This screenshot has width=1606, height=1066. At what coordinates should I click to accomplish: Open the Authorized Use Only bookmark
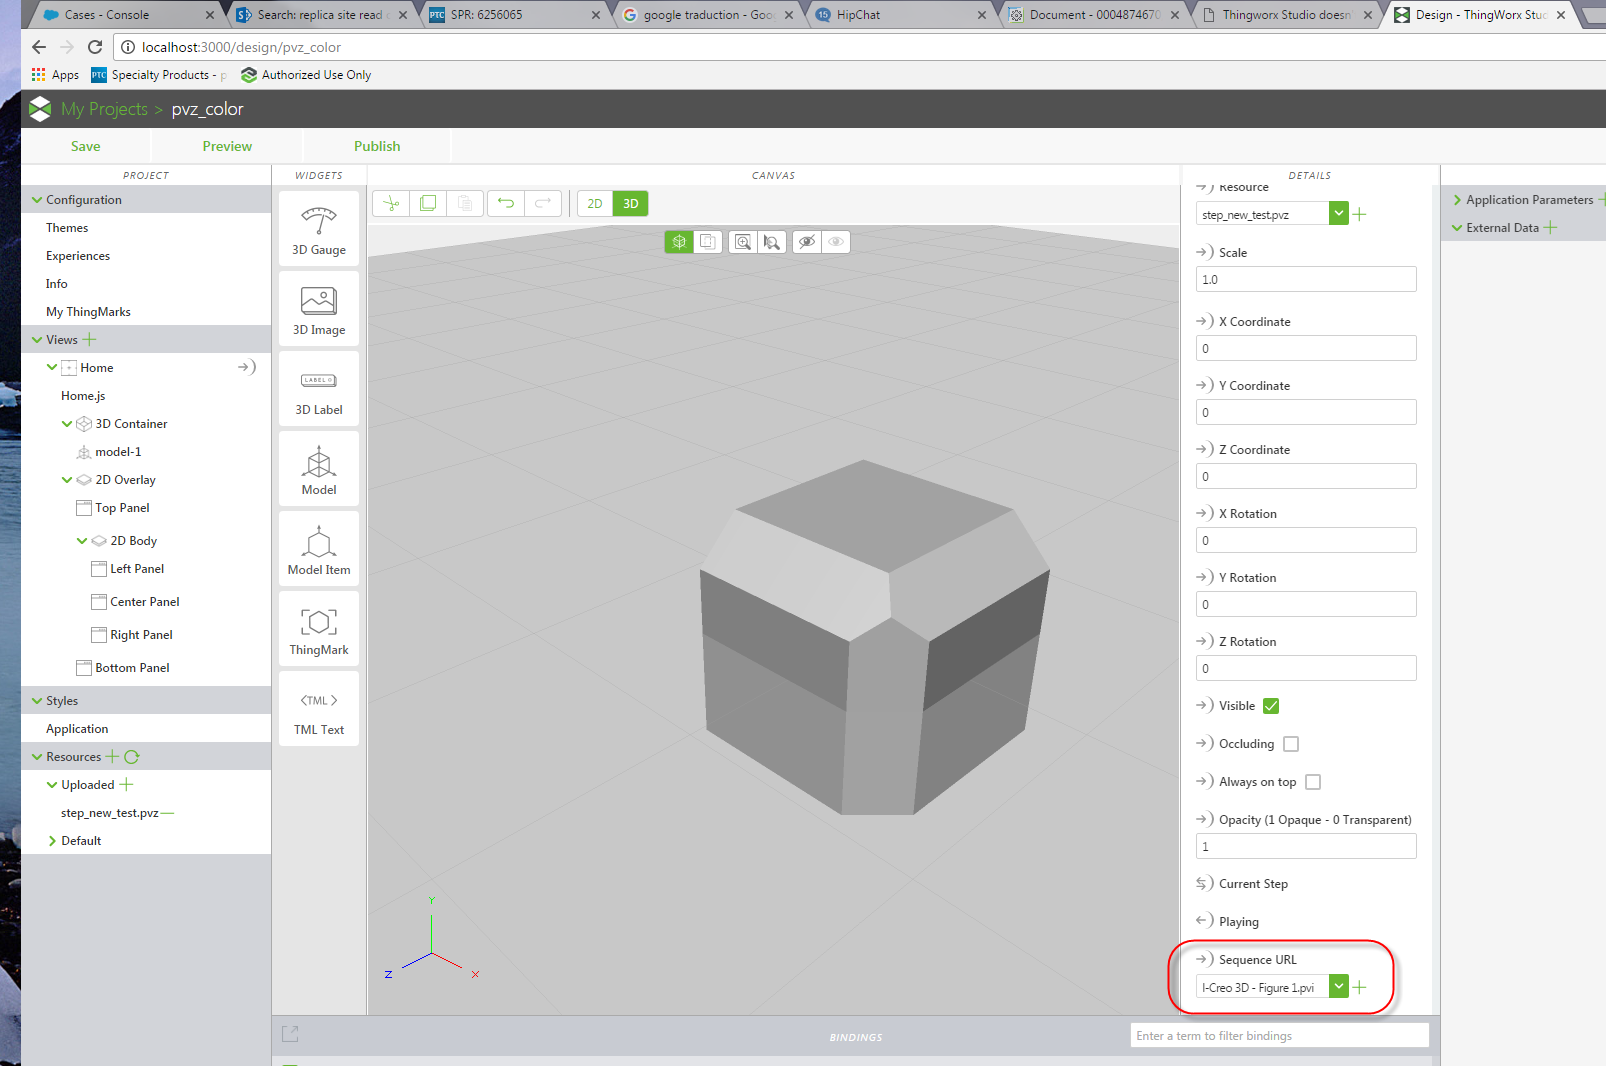[x=306, y=75]
